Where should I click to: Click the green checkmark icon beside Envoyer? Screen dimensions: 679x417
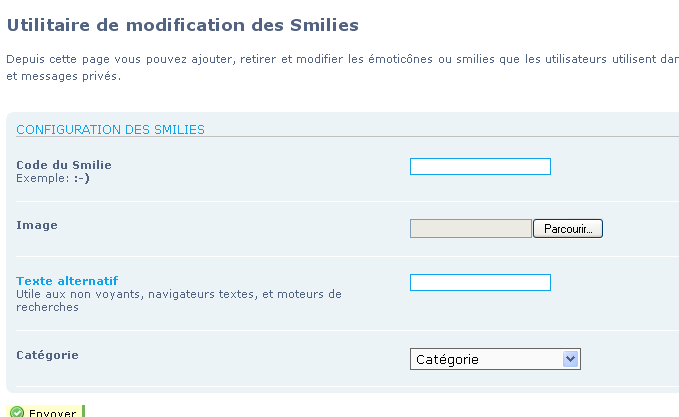click(17, 412)
